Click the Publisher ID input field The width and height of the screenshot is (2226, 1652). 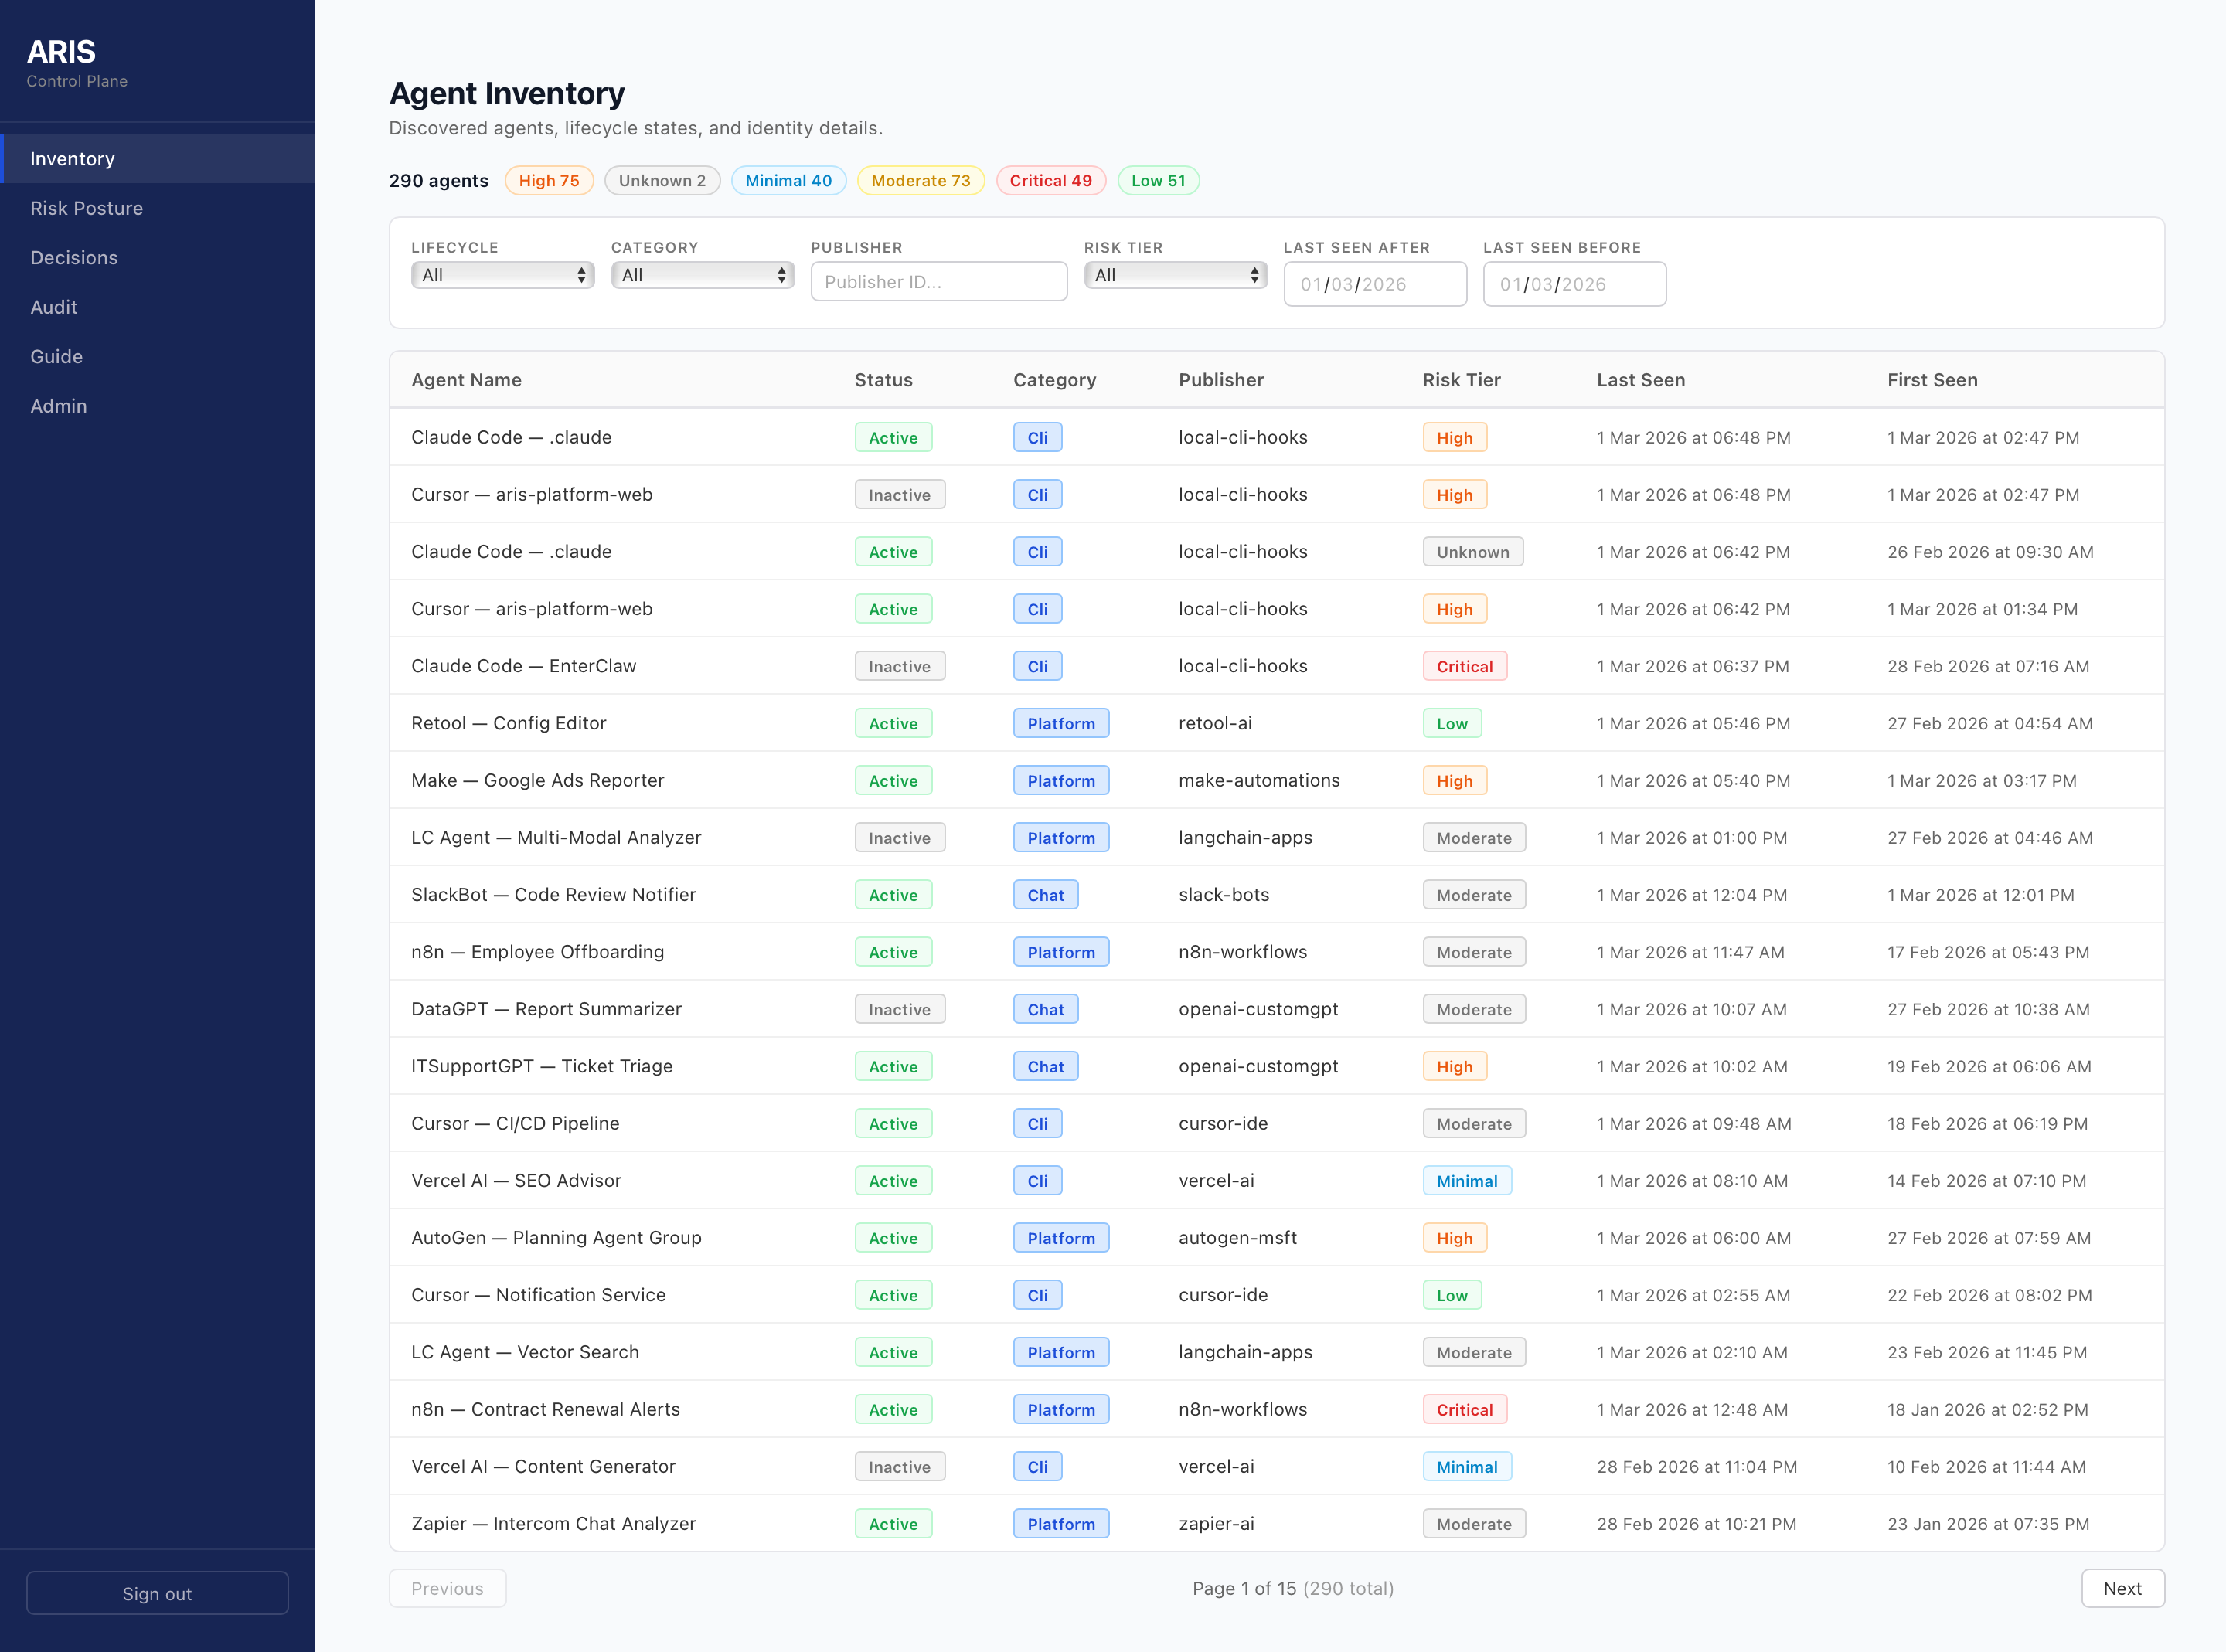click(938, 281)
